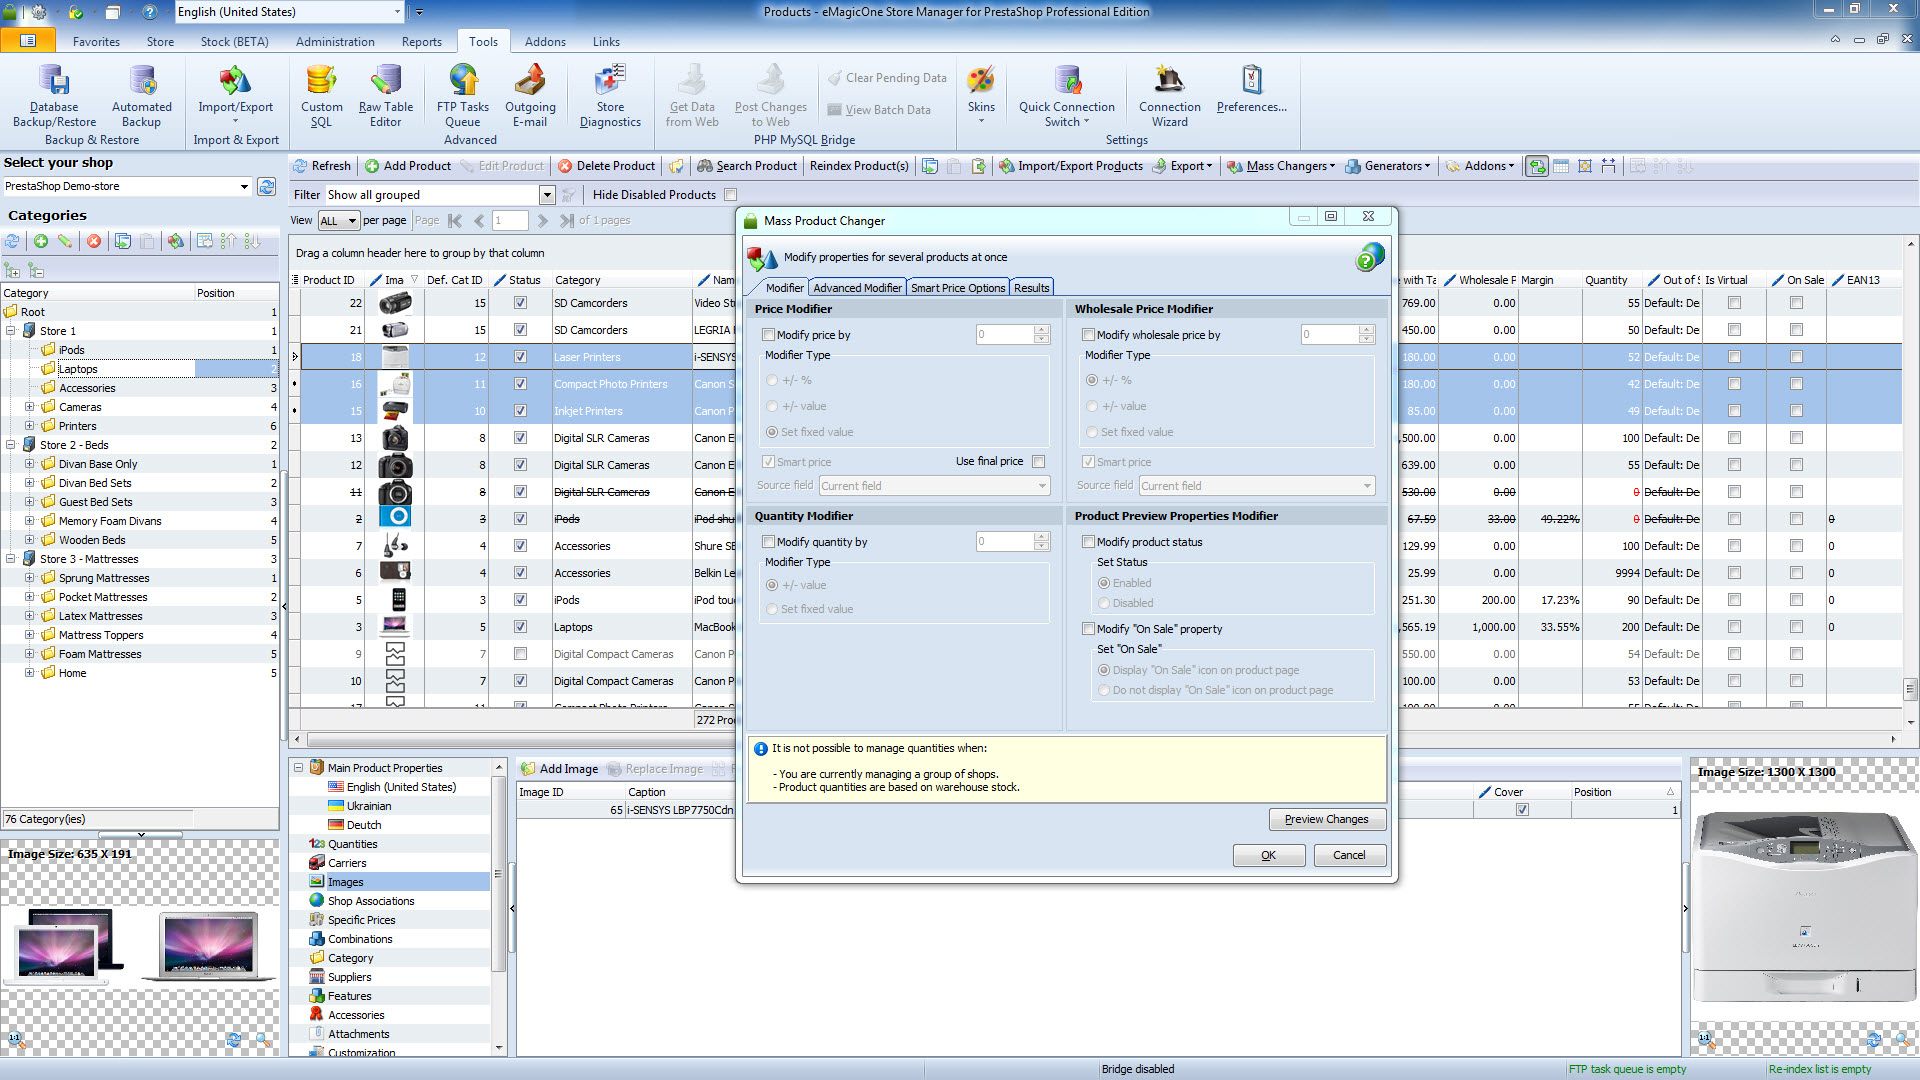Check Modify product status option
Image resolution: width=1920 pixels, height=1080 pixels.
1088,542
